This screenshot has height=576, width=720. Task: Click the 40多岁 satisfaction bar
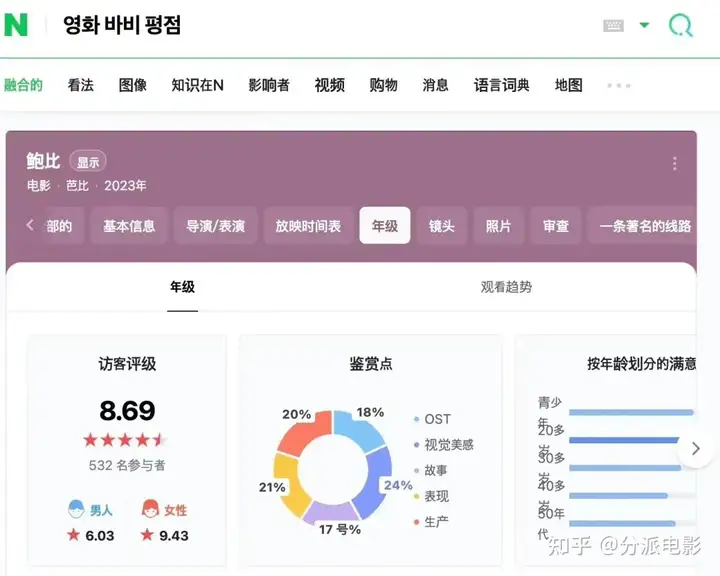618,496
